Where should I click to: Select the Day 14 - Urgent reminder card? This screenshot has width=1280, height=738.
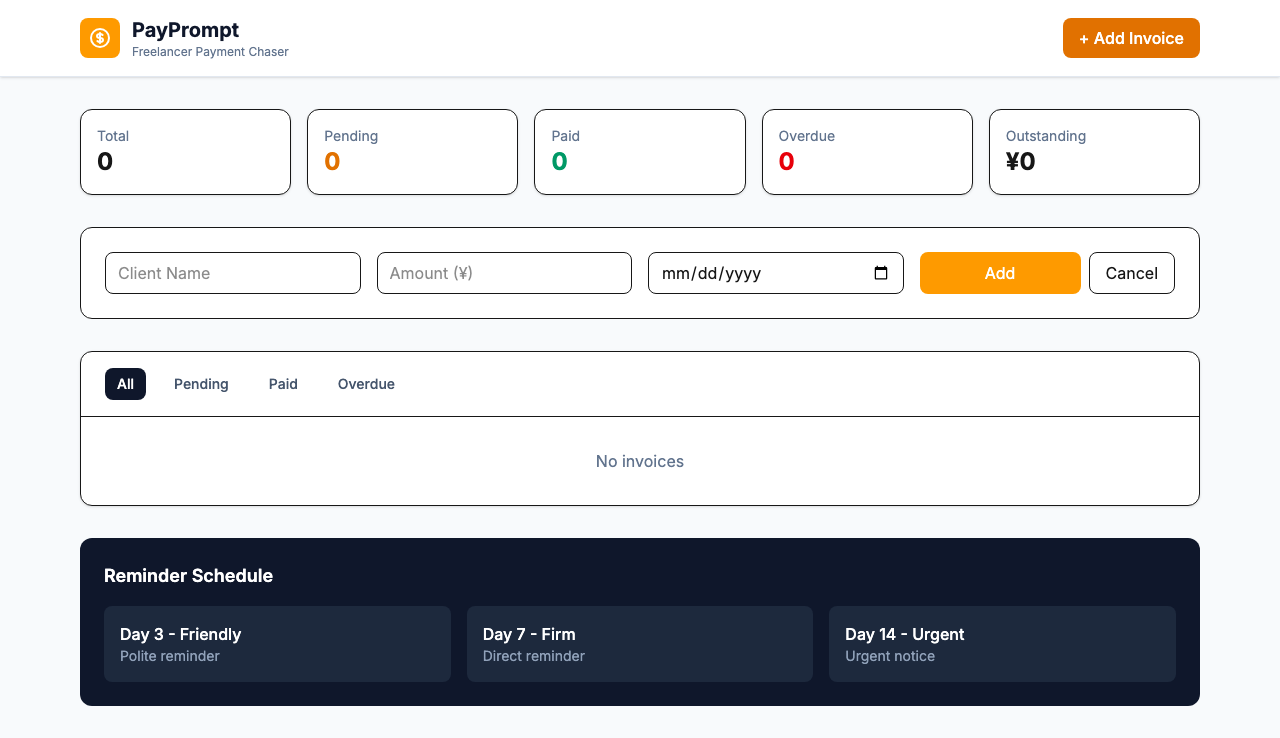[1002, 644]
